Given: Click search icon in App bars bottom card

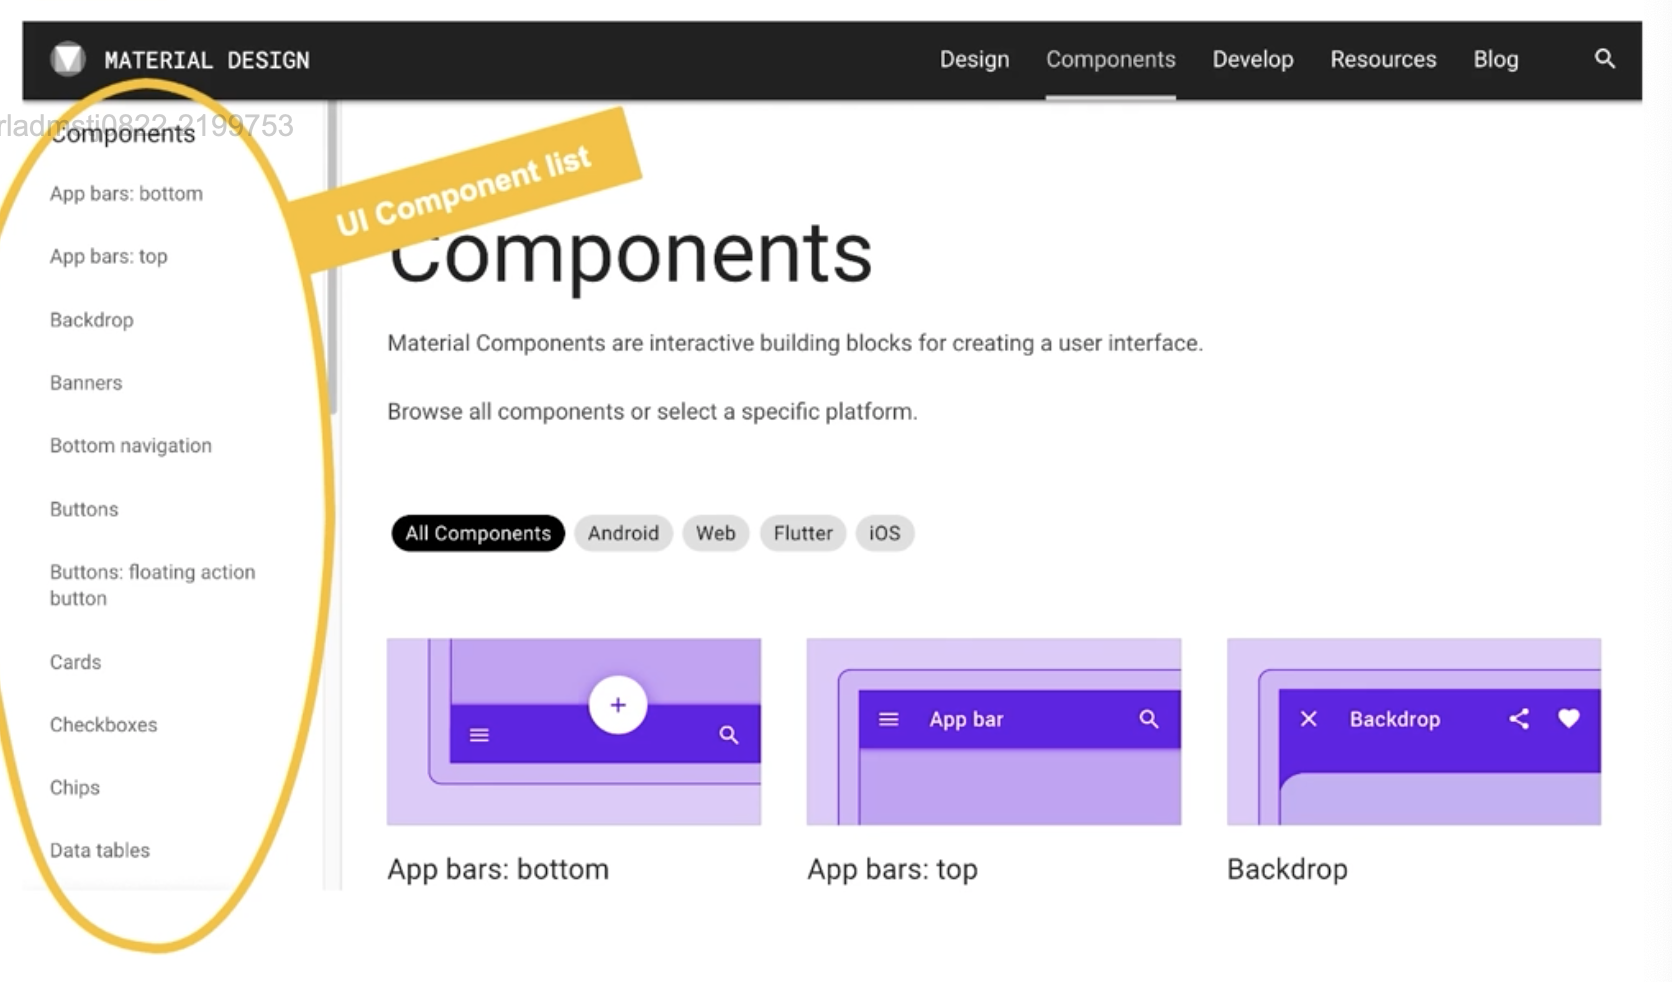Looking at the screenshot, I should click(729, 735).
